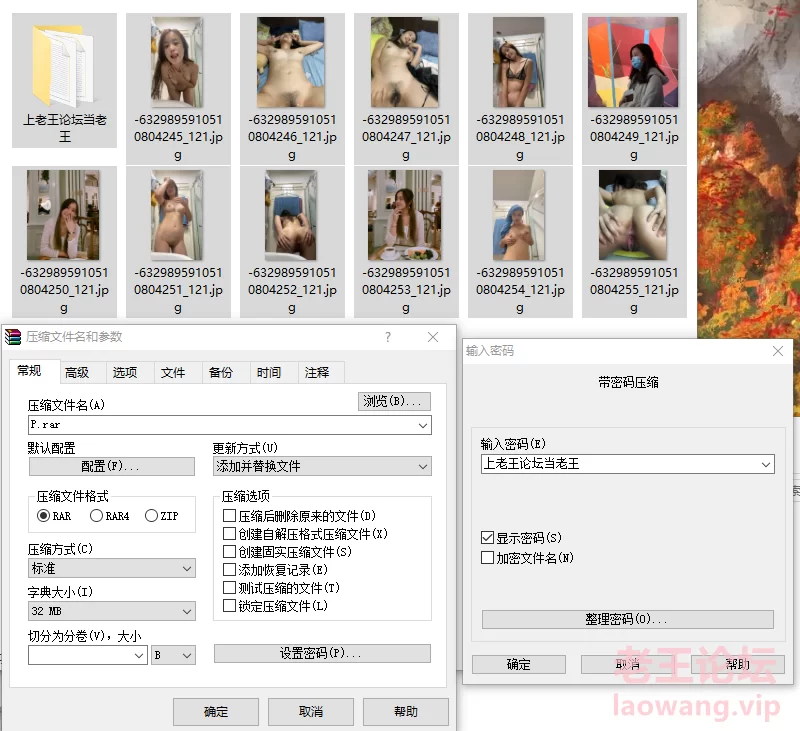Click the 浏览(B)... button
Image resolution: width=800 pixels, height=731 pixels.
pyautogui.click(x=394, y=401)
